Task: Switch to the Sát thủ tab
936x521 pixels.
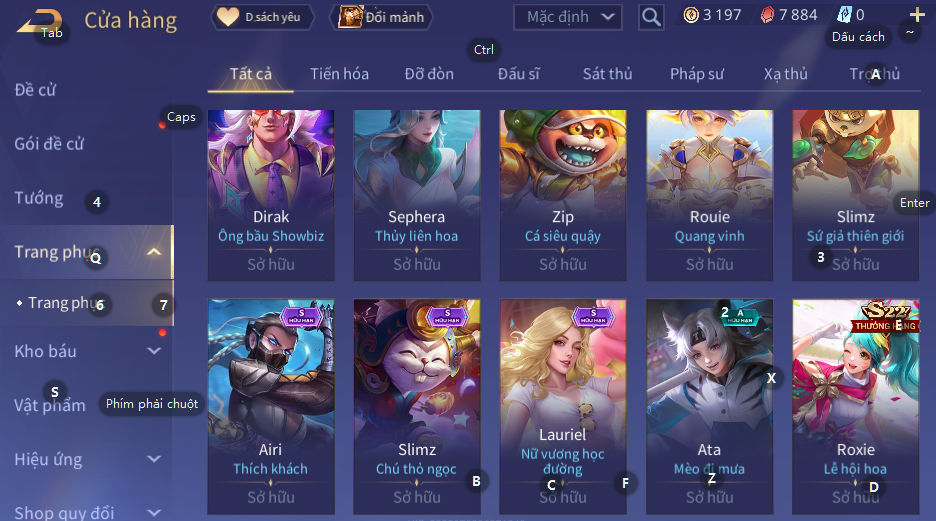Action: point(607,74)
